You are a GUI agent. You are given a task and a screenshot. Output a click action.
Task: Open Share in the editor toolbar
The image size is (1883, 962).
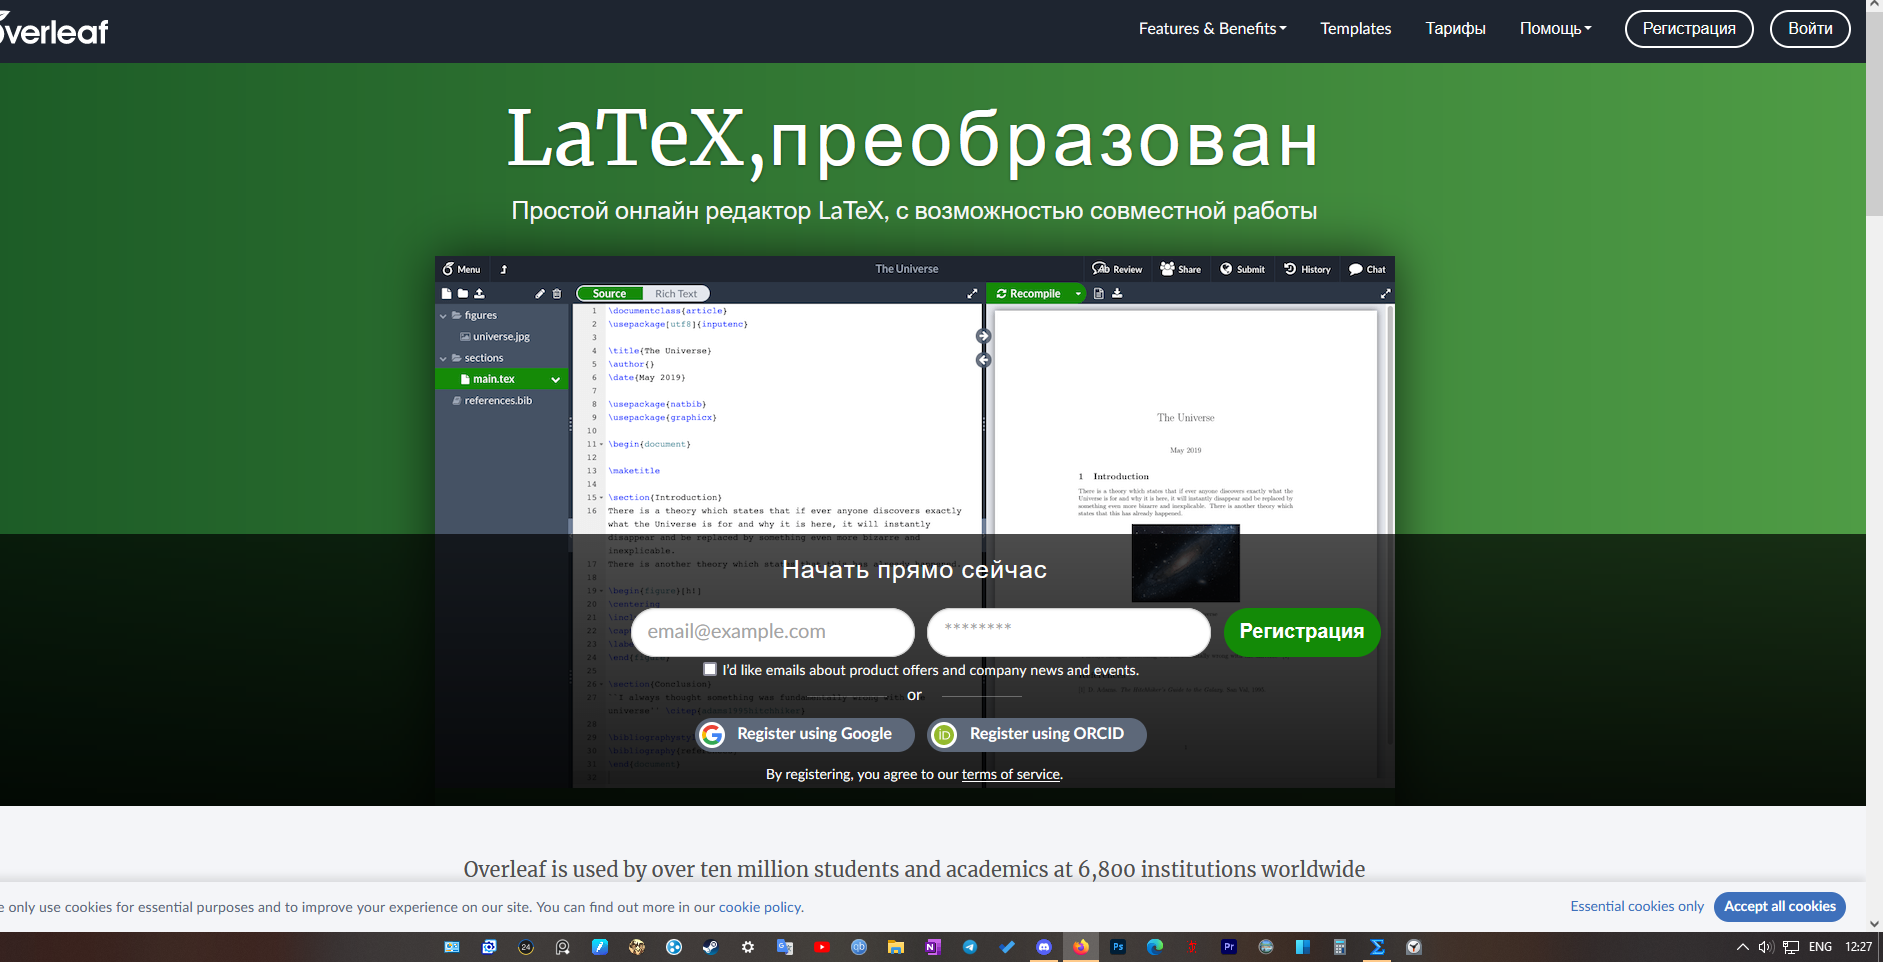[x=1180, y=269]
